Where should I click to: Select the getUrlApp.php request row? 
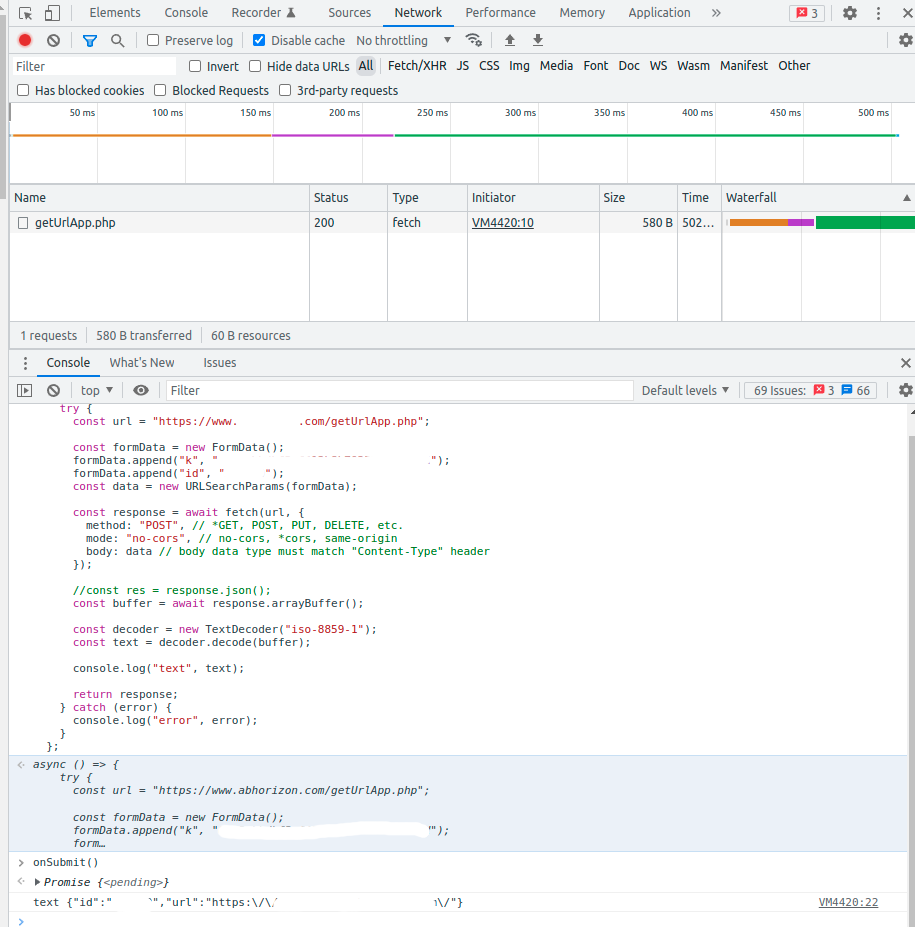click(x=462, y=223)
